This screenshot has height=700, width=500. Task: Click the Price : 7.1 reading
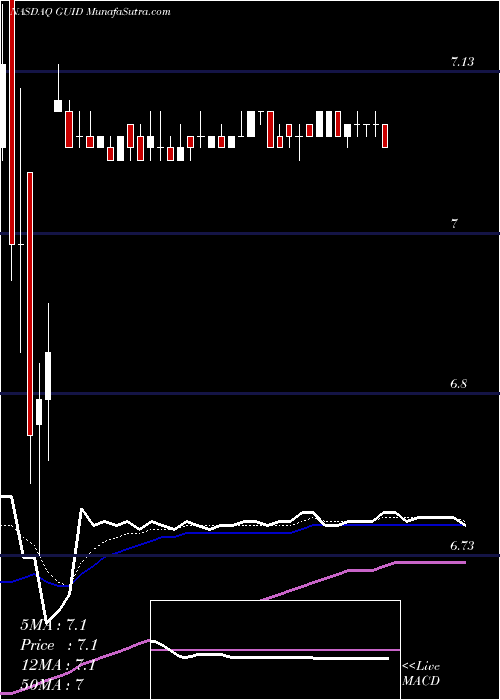(x=59, y=645)
